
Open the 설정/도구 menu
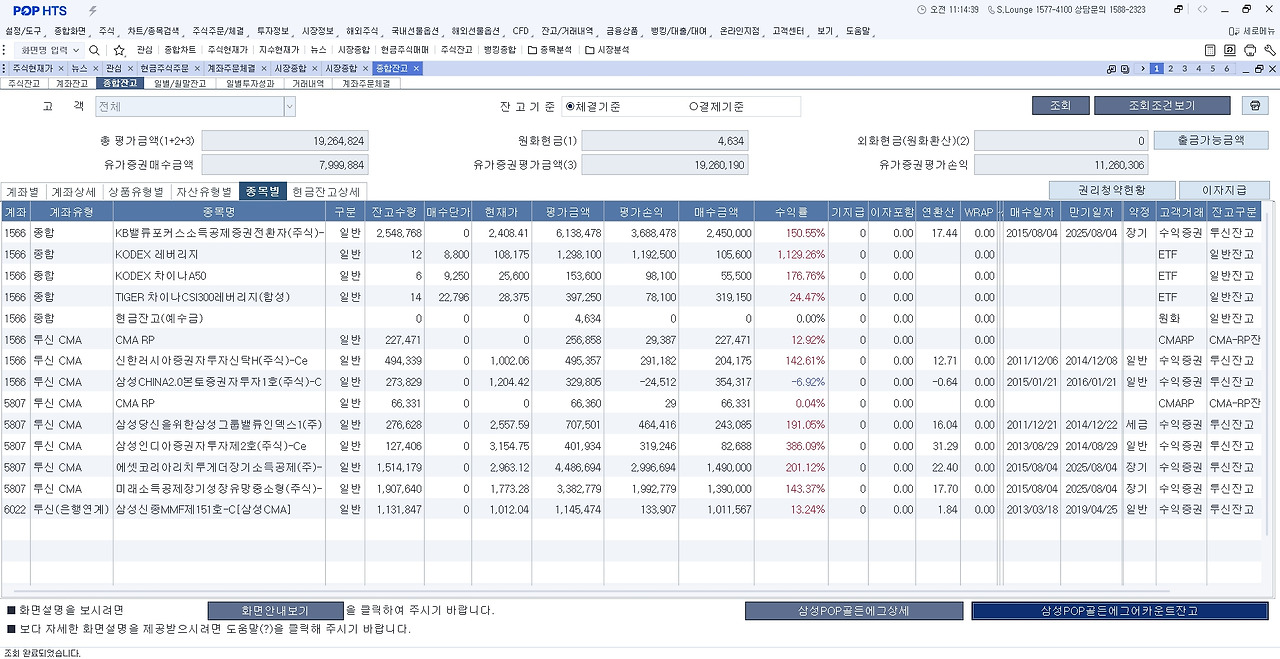point(24,31)
